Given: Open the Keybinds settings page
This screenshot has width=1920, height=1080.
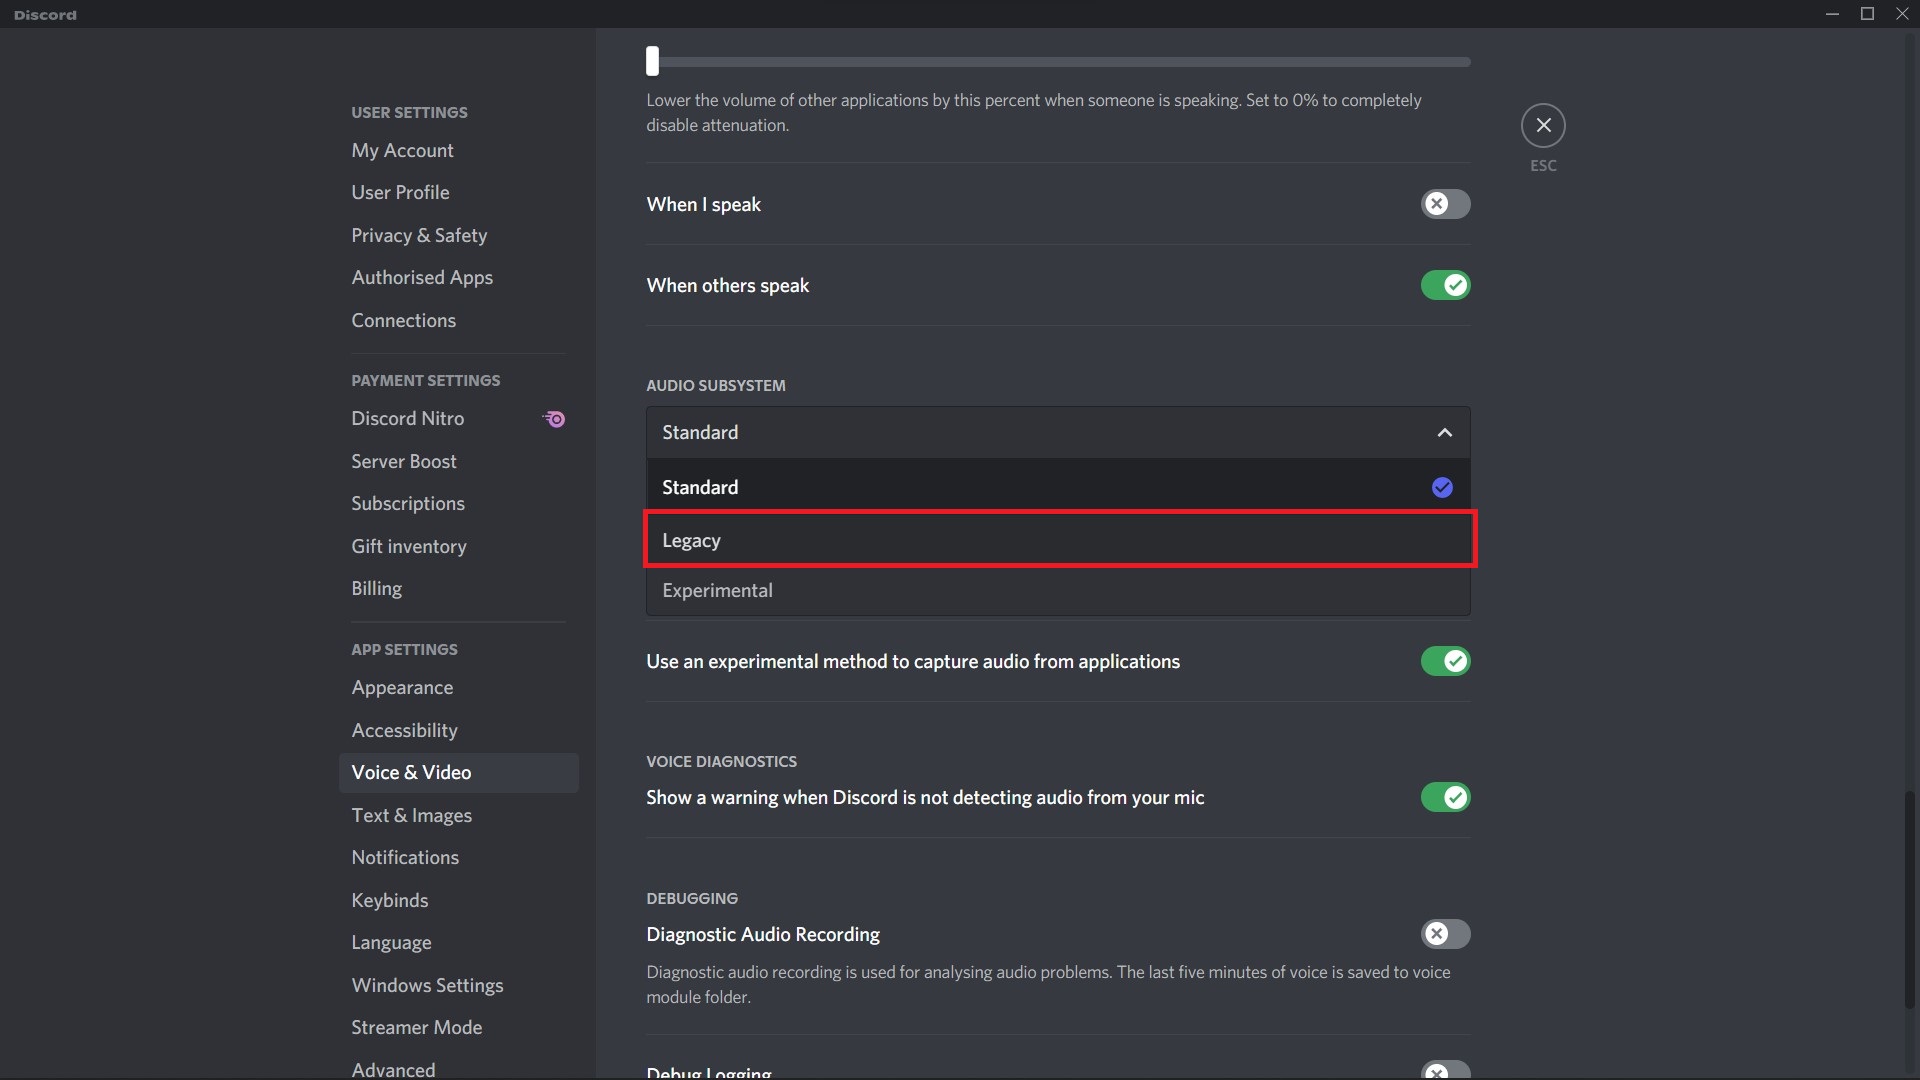Looking at the screenshot, I should pyautogui.click(x=390, y=901).
